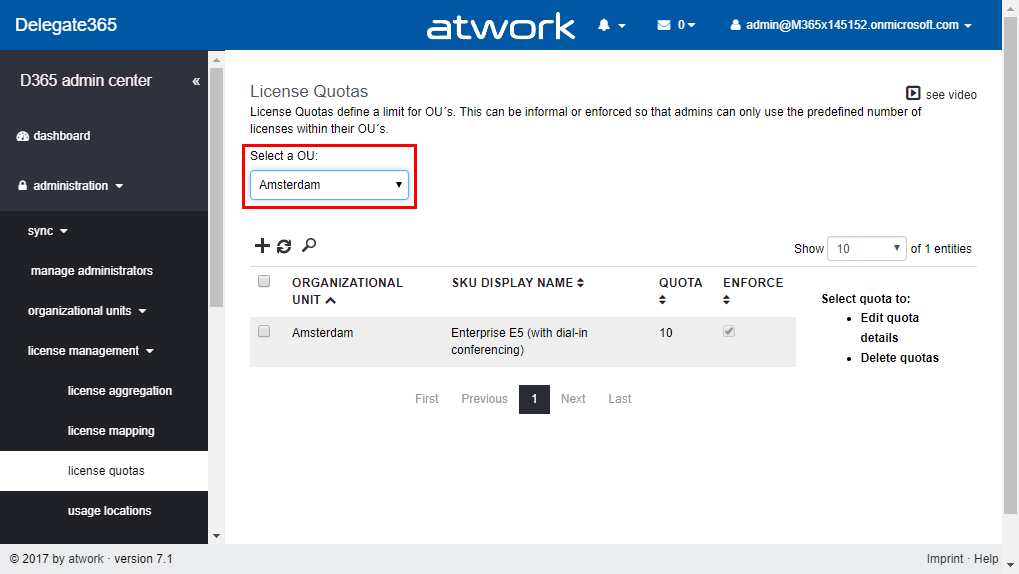Click the magnifier search icon

tap(309, 245)
